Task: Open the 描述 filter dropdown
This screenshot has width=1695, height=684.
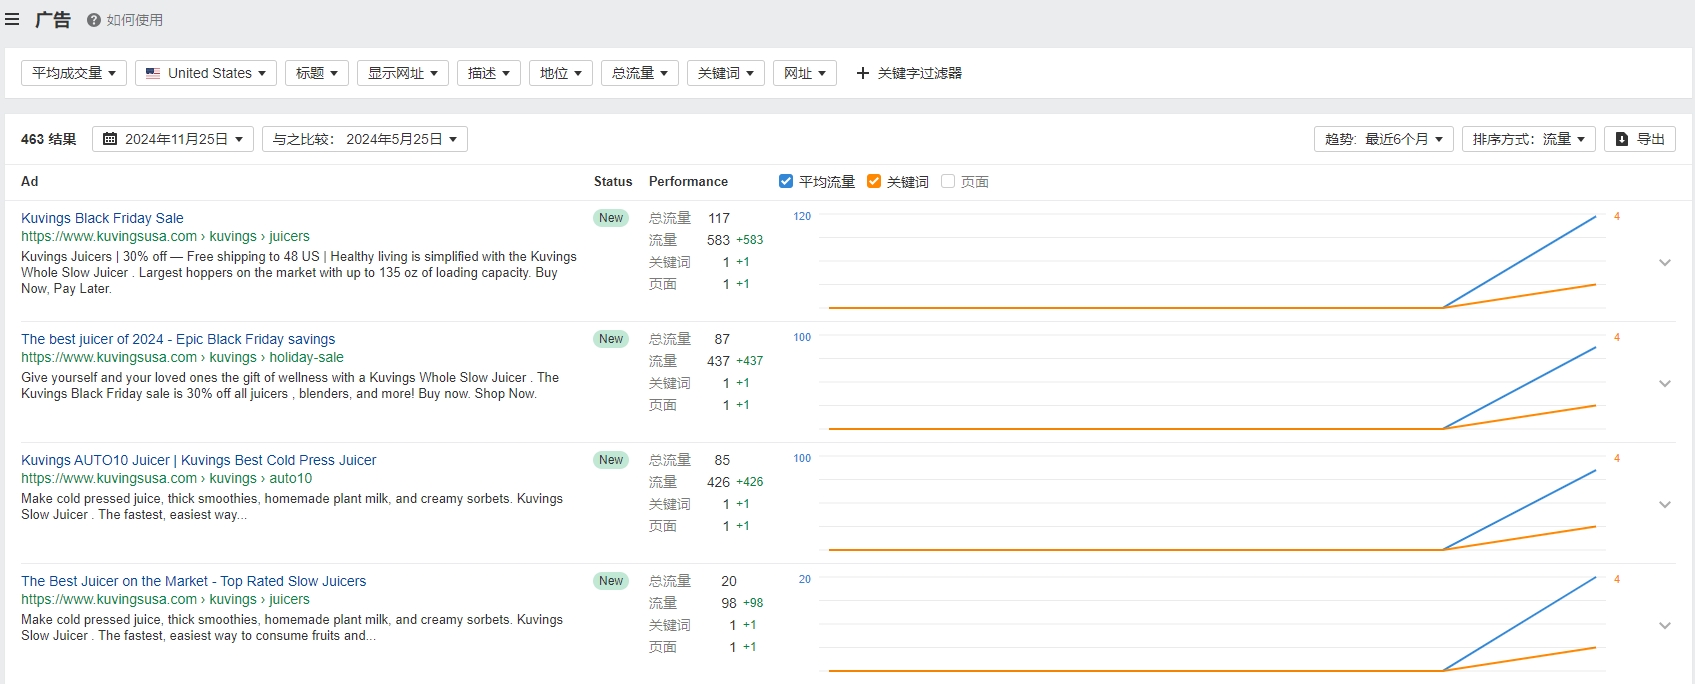Action: pyautogui.click(x=489, y=73)
